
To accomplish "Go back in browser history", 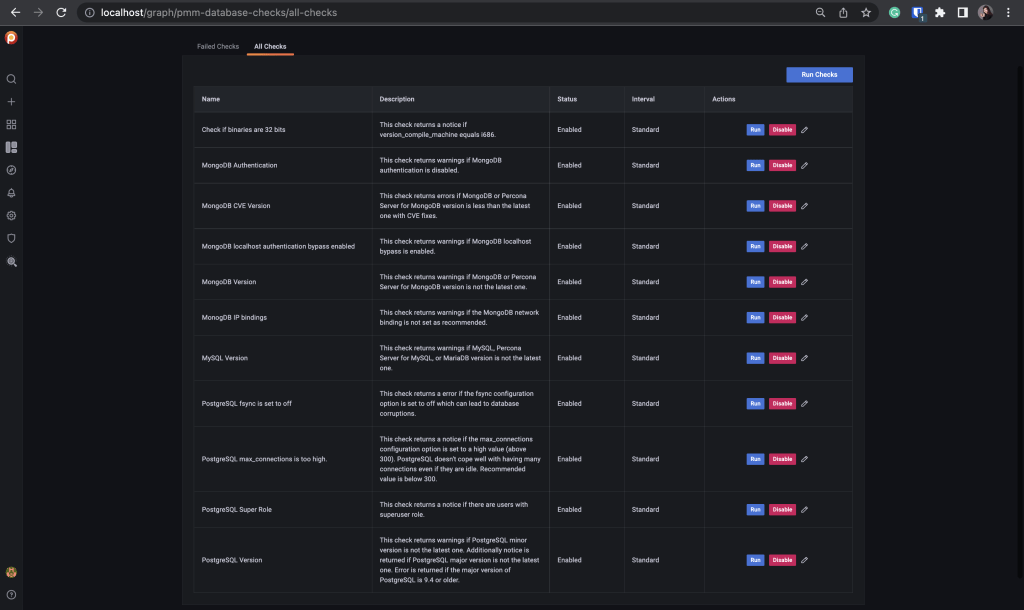I will [15, 12].
